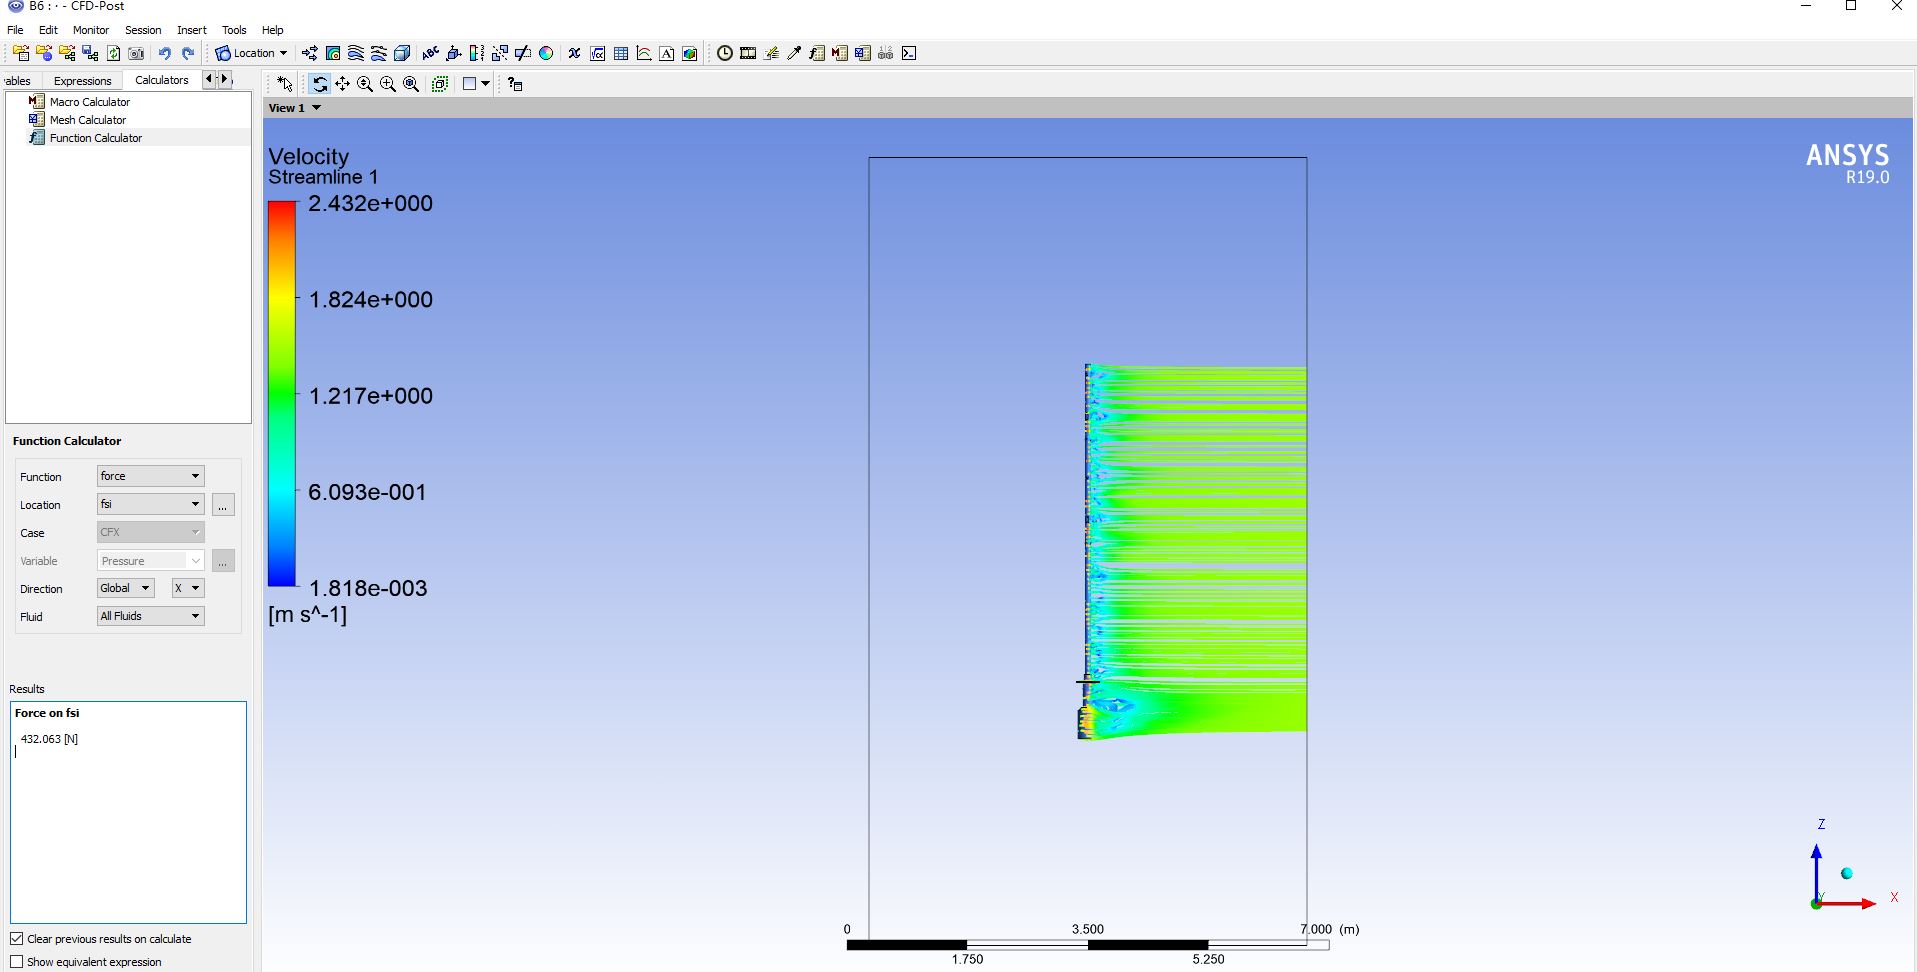Select Mesh Calculator in the tree
Screen dimensions: 1917x972
87,120
